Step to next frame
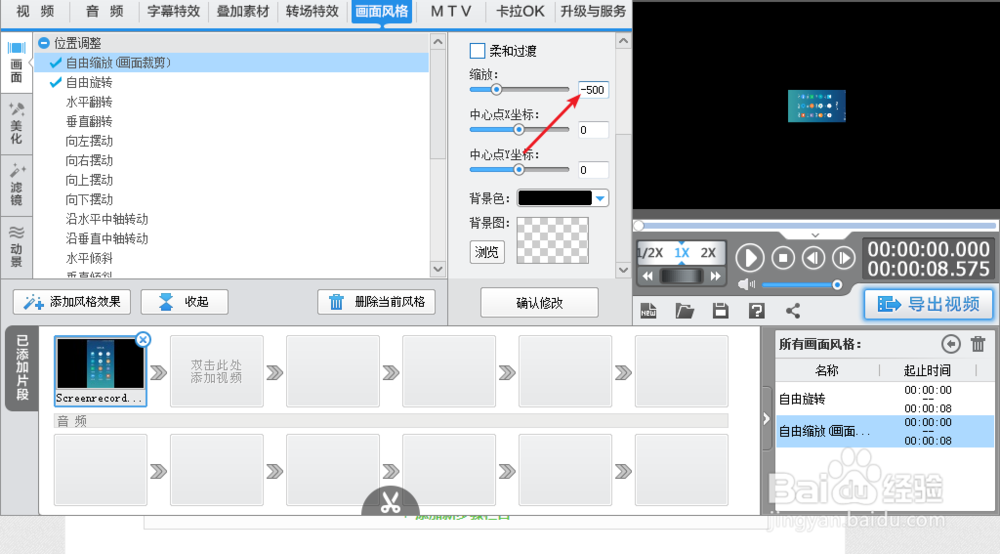This screenshot has height=554, width=1000. 844,258
